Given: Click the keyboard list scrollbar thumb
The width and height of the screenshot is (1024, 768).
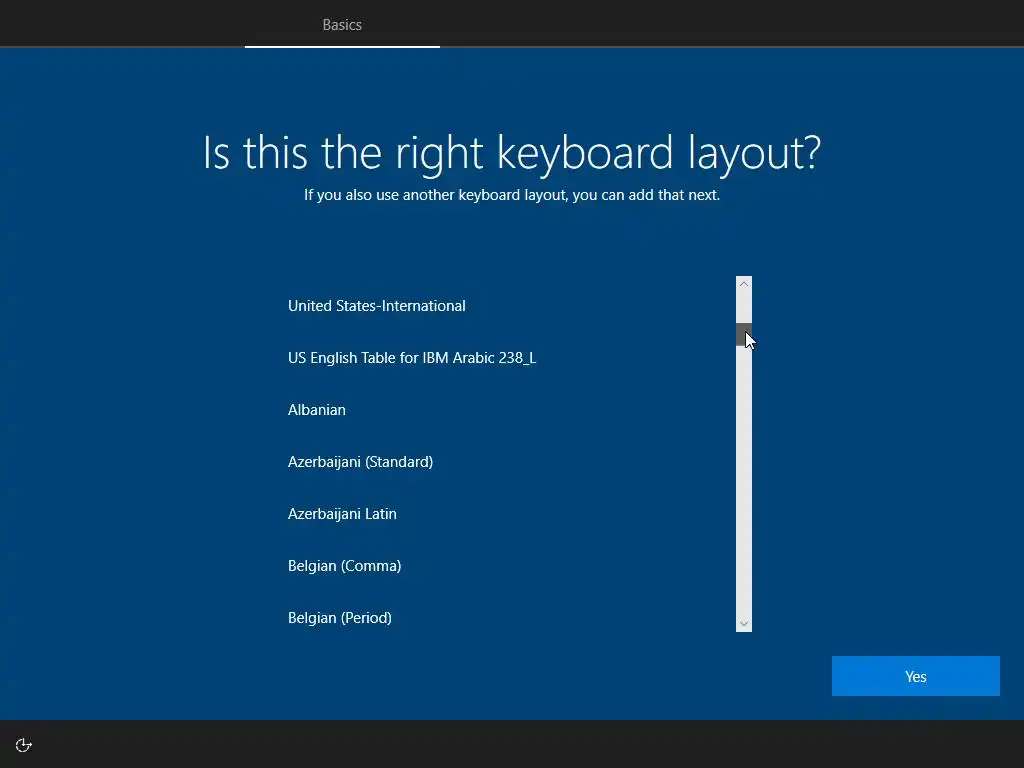Looking at the screenshot, I should pyautogui.click(x=744, y=334).
